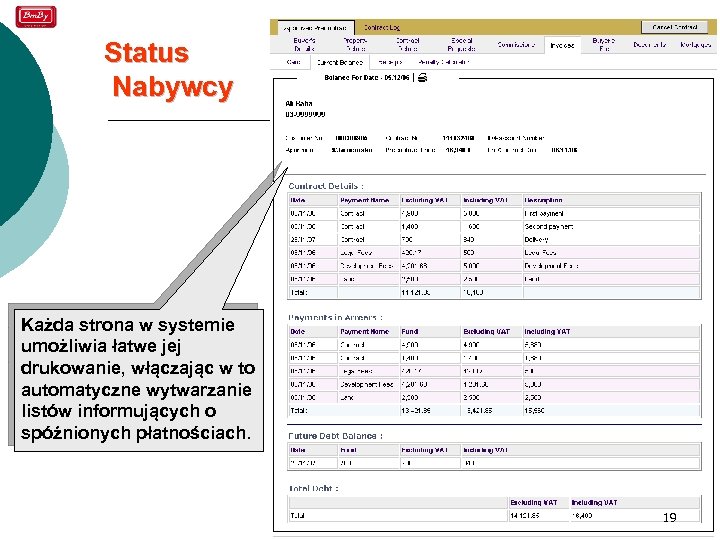Open the Receipts sub-tab
Image resolution: width=720 pixels, height=540 pixels.
click(390, 62)
